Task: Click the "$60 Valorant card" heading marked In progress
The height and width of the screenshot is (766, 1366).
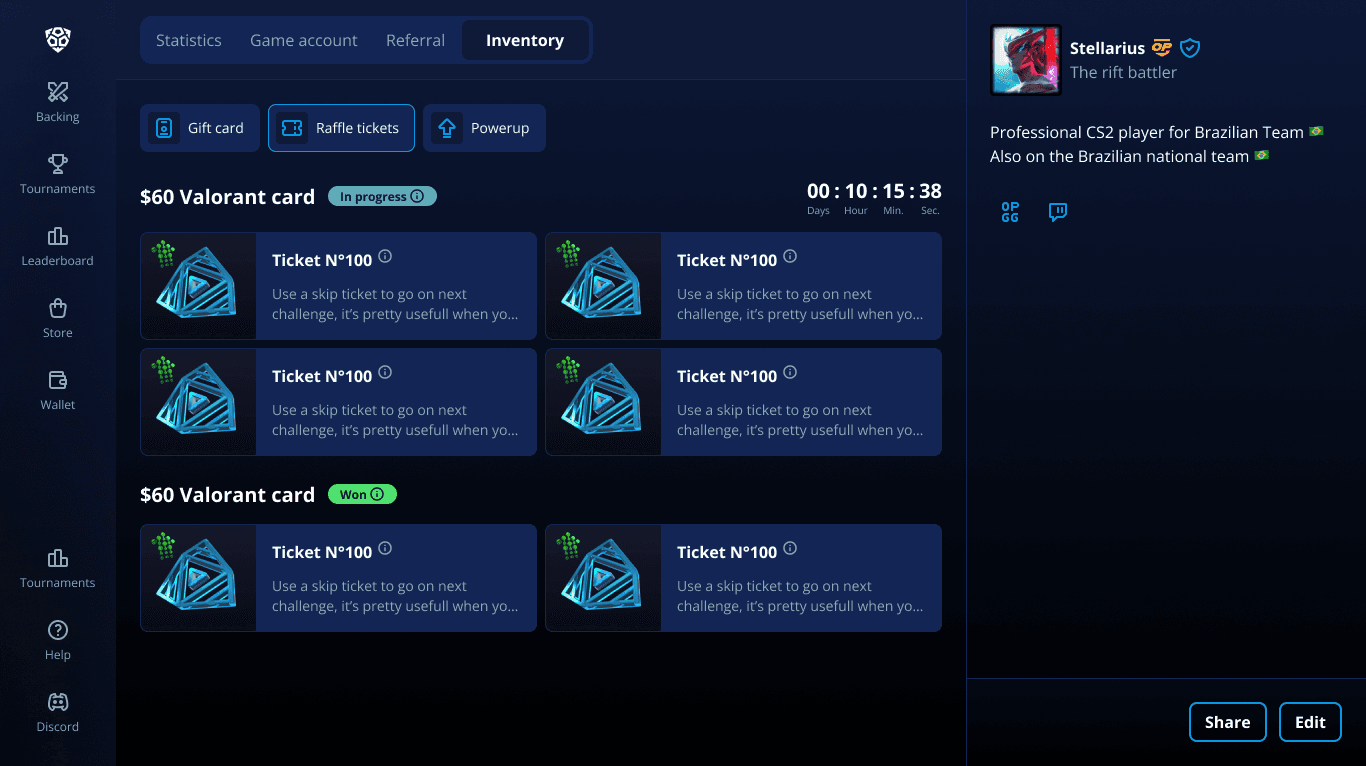Action: 227,197
